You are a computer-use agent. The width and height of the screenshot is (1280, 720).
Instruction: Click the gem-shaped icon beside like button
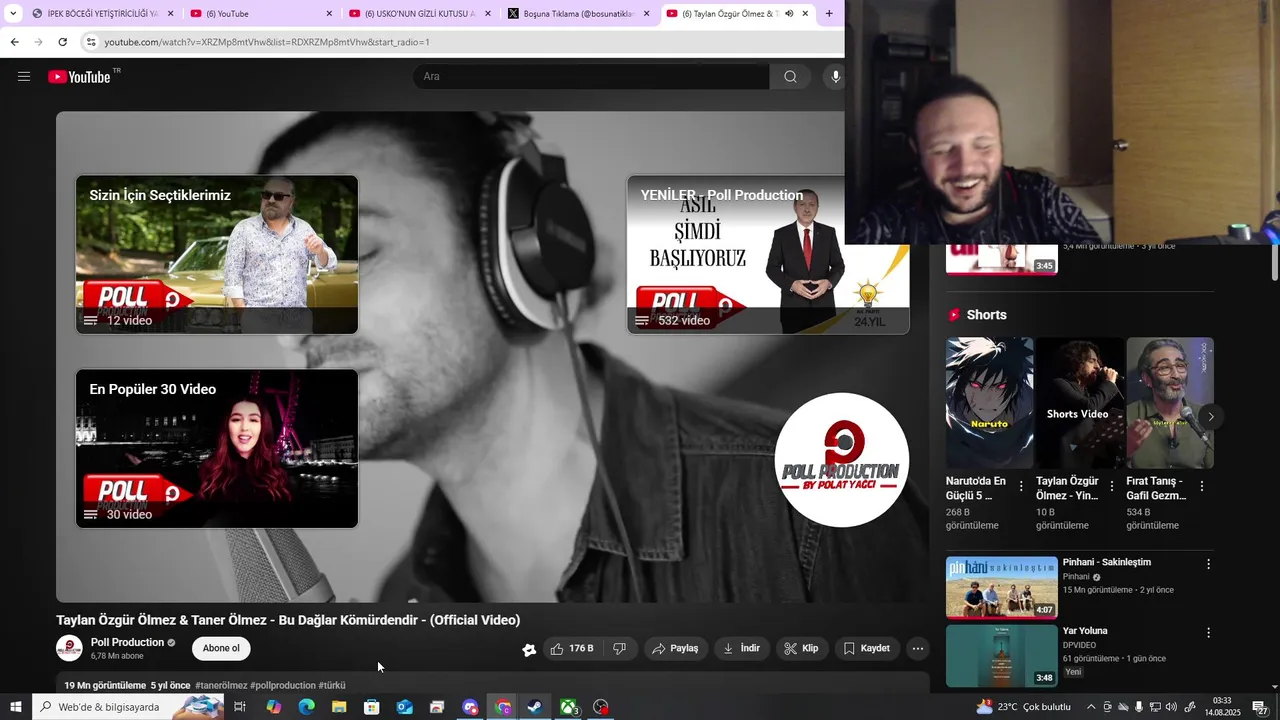pyautogui.click(x=529, y=649)
